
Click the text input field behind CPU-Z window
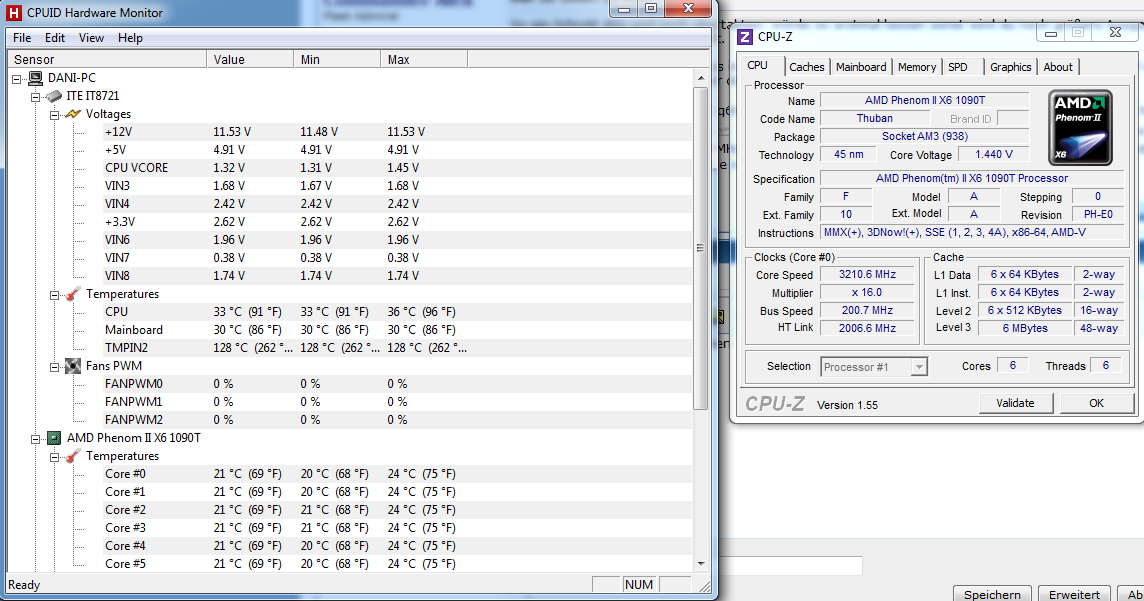pos(791,566)
